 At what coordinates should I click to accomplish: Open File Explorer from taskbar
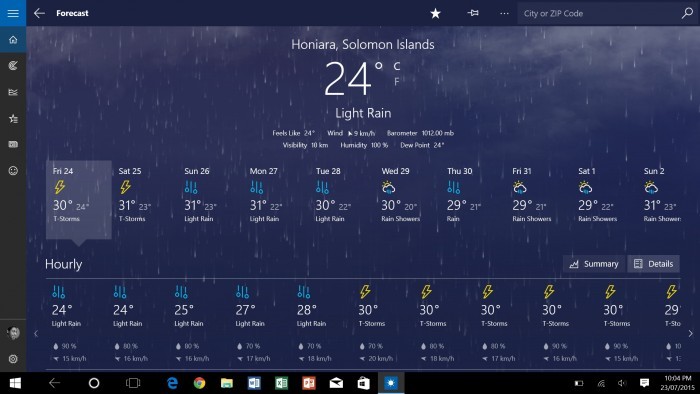[227, 383]
